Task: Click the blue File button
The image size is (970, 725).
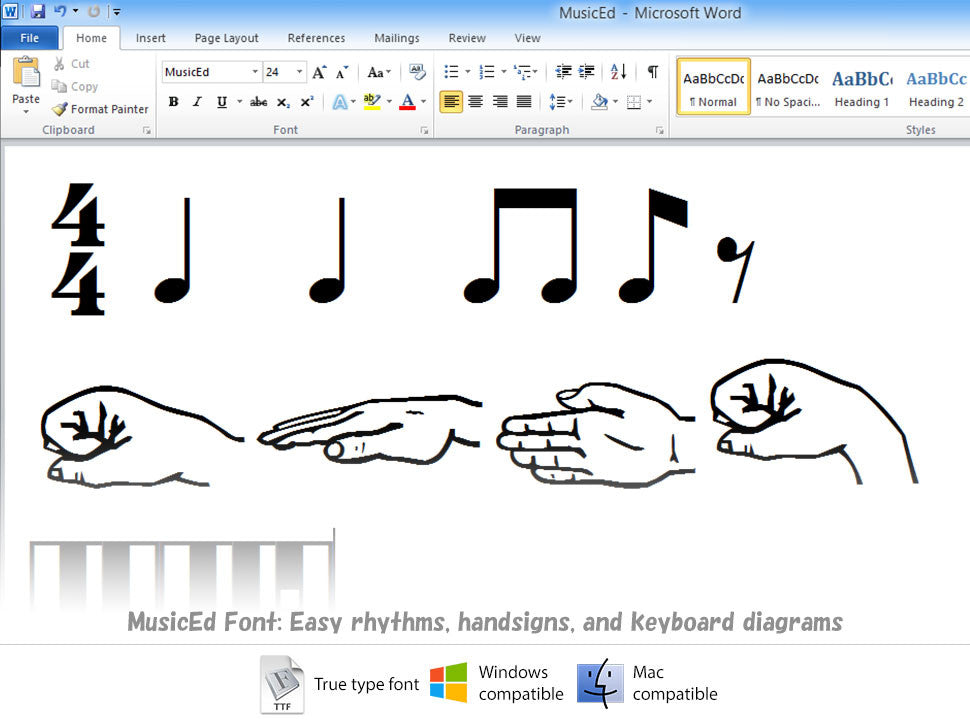Action: click(30, 38)
